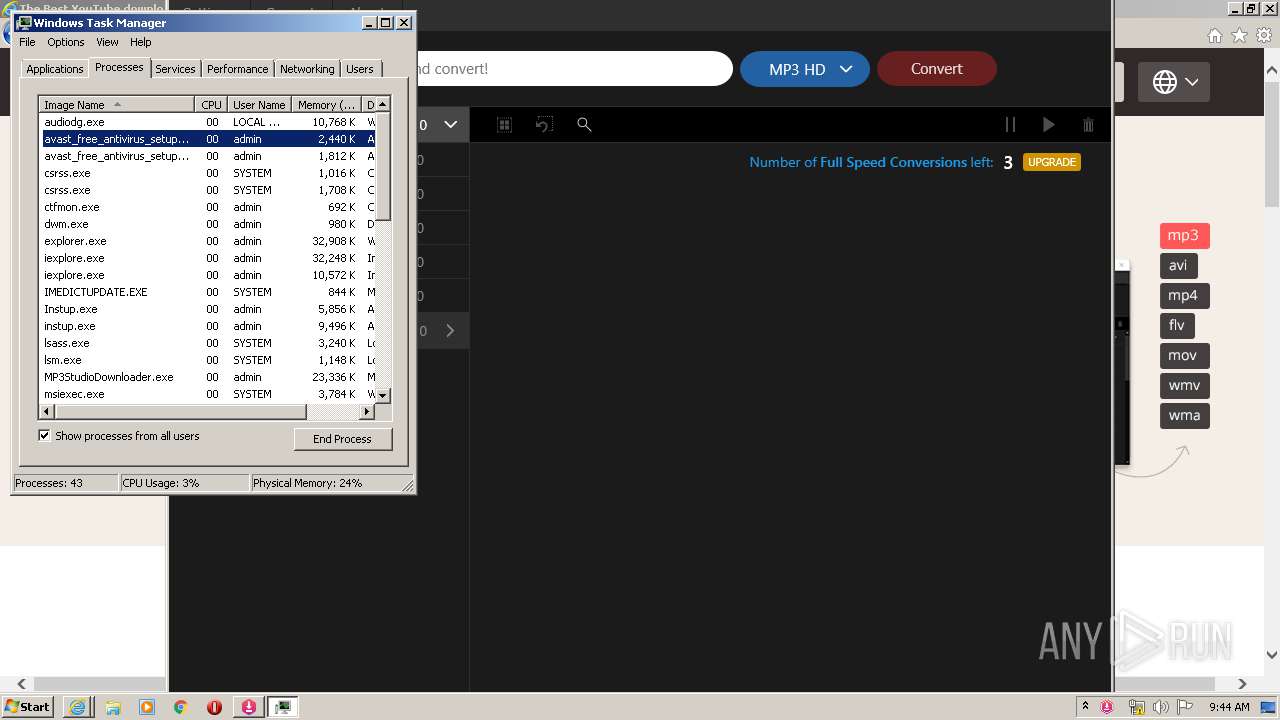Open Windows Explorer folder taskbar icon
Image resolution: width=1280 pixels, height=720 pixels.
click(112, 707)
